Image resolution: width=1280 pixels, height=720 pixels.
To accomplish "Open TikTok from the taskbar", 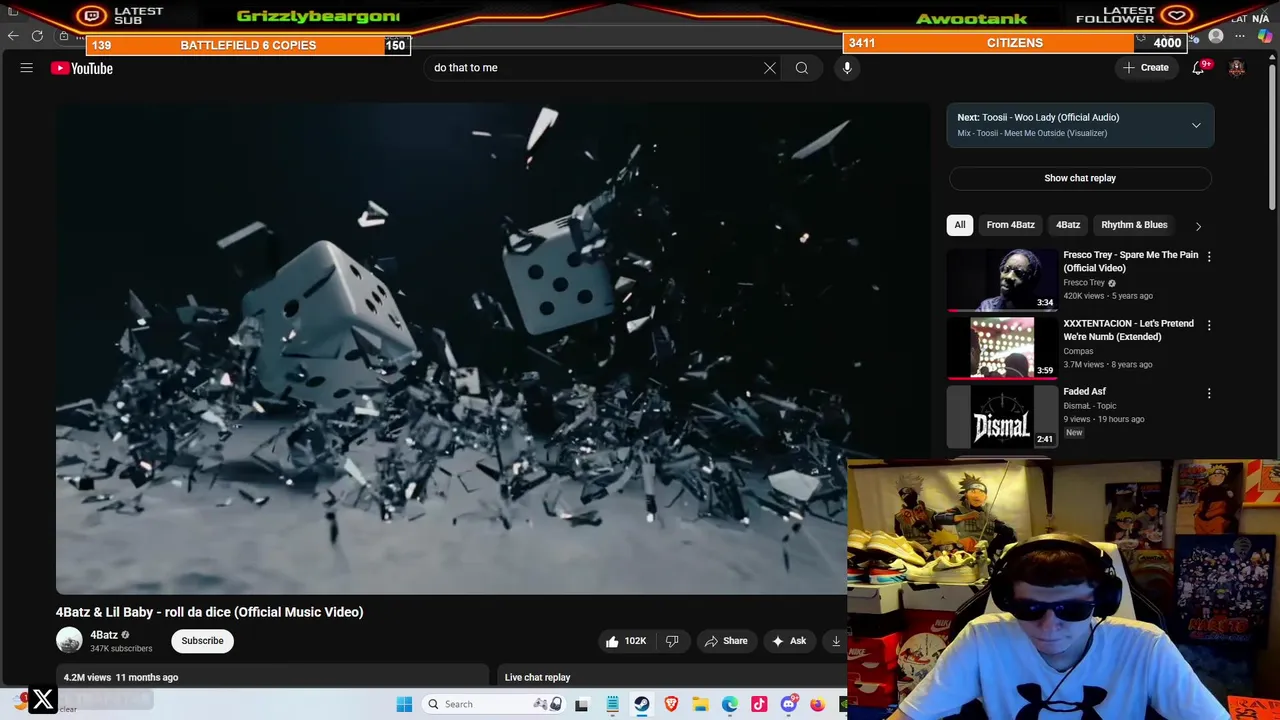I will coord(759,704).
